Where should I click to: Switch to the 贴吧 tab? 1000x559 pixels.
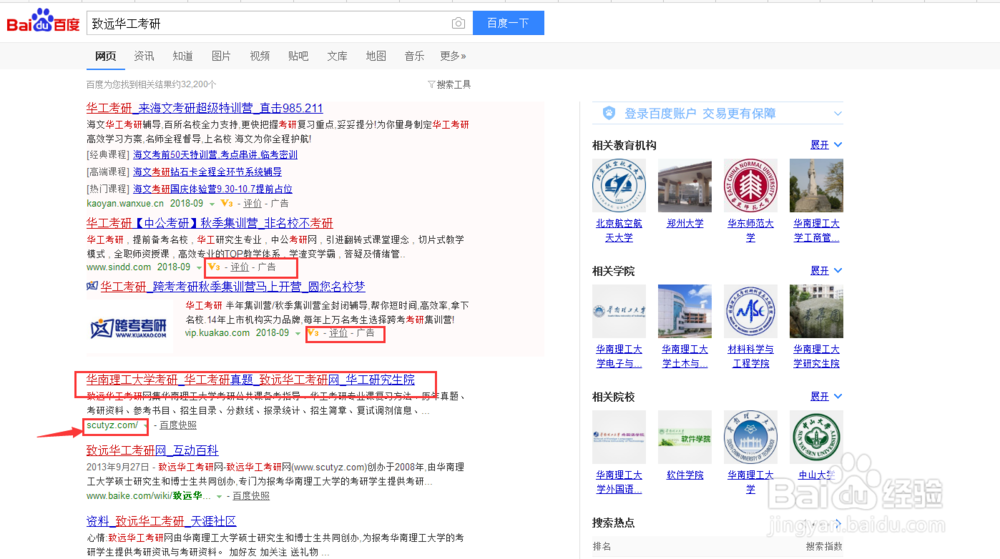298,56
